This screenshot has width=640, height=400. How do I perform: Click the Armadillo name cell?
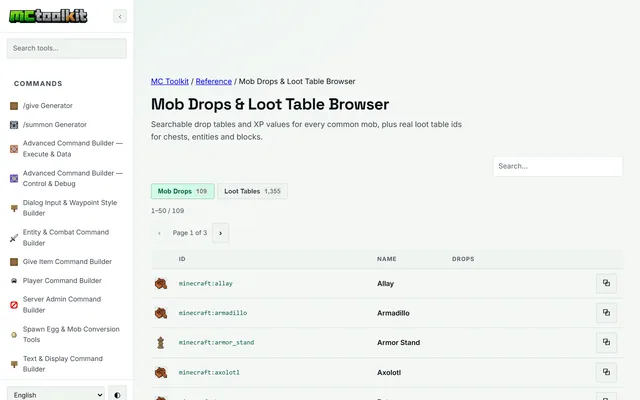pos(393,313)
